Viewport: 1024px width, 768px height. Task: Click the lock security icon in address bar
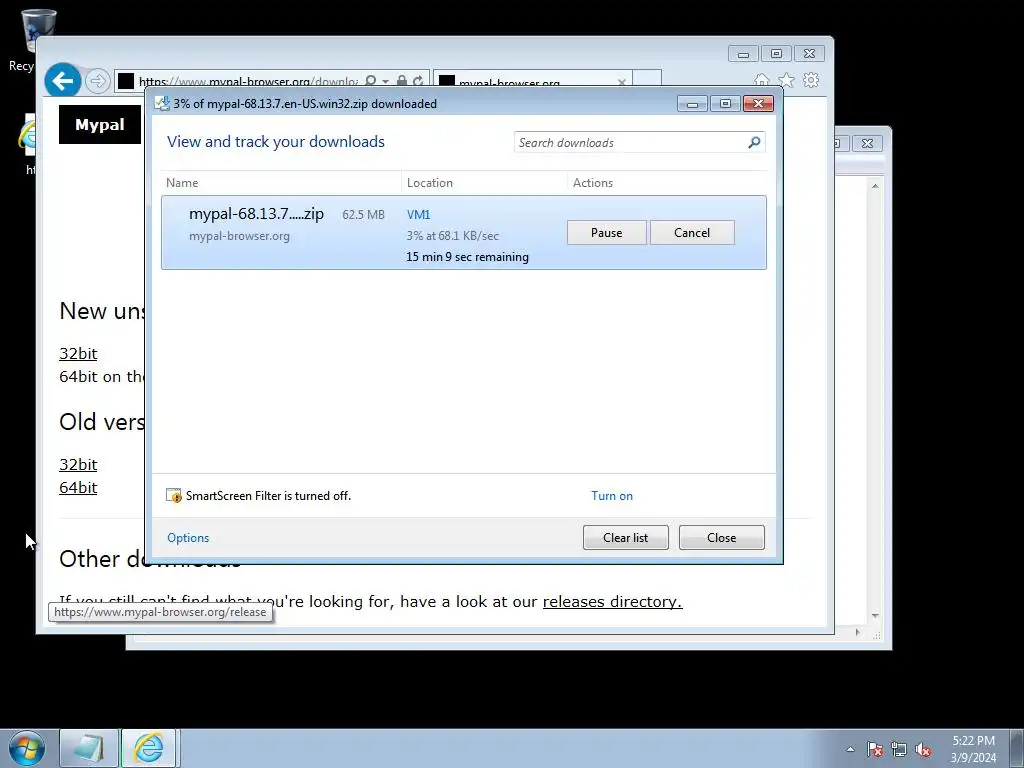point(402,81)
